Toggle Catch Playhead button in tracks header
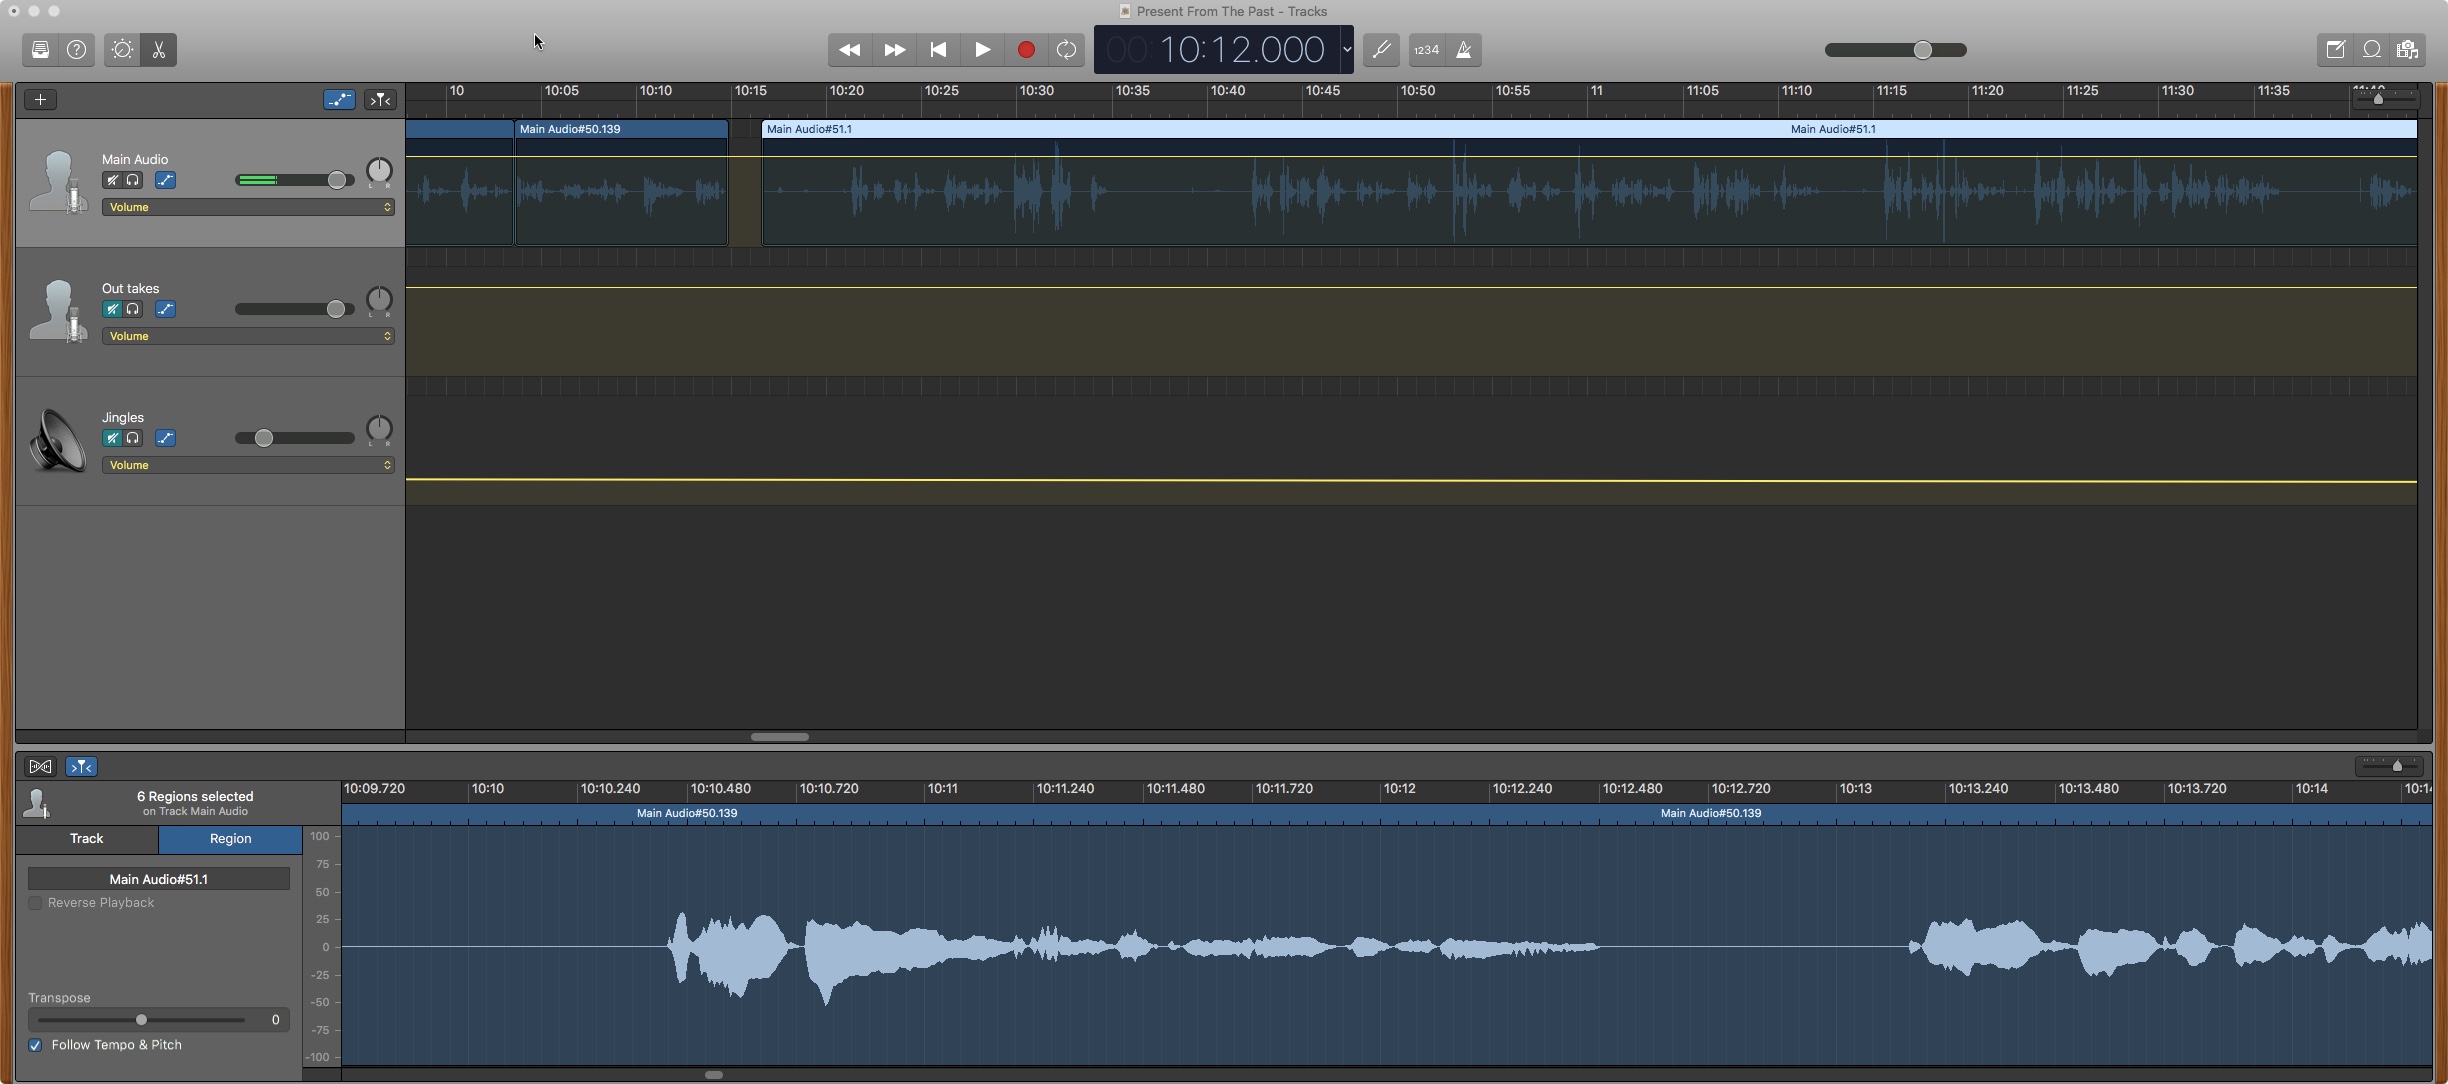The width and height of the screenshot is (2448, 1084). [x=380, y=99]
